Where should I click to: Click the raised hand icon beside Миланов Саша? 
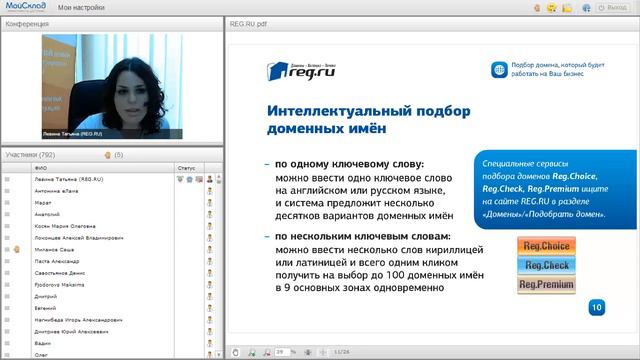tap(17, 249)
